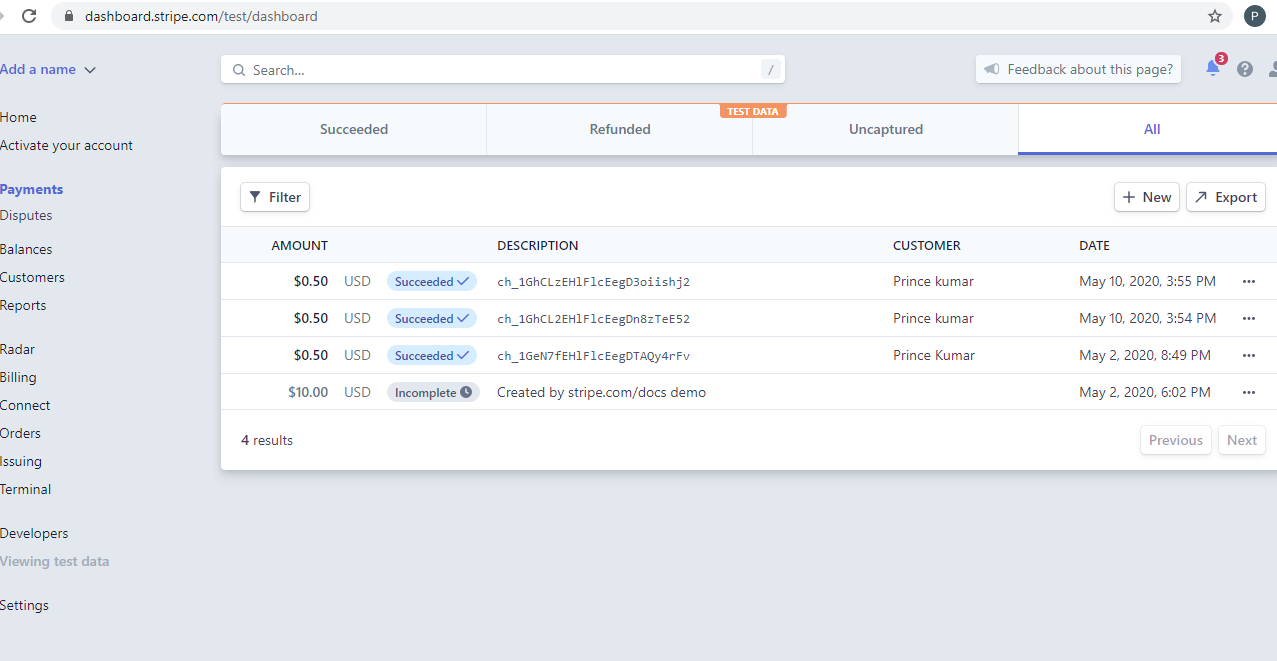Click the $10.00 amount cell
This screenshot has height=661, width=1277.
pyautogui.click(x=308, y=393)
